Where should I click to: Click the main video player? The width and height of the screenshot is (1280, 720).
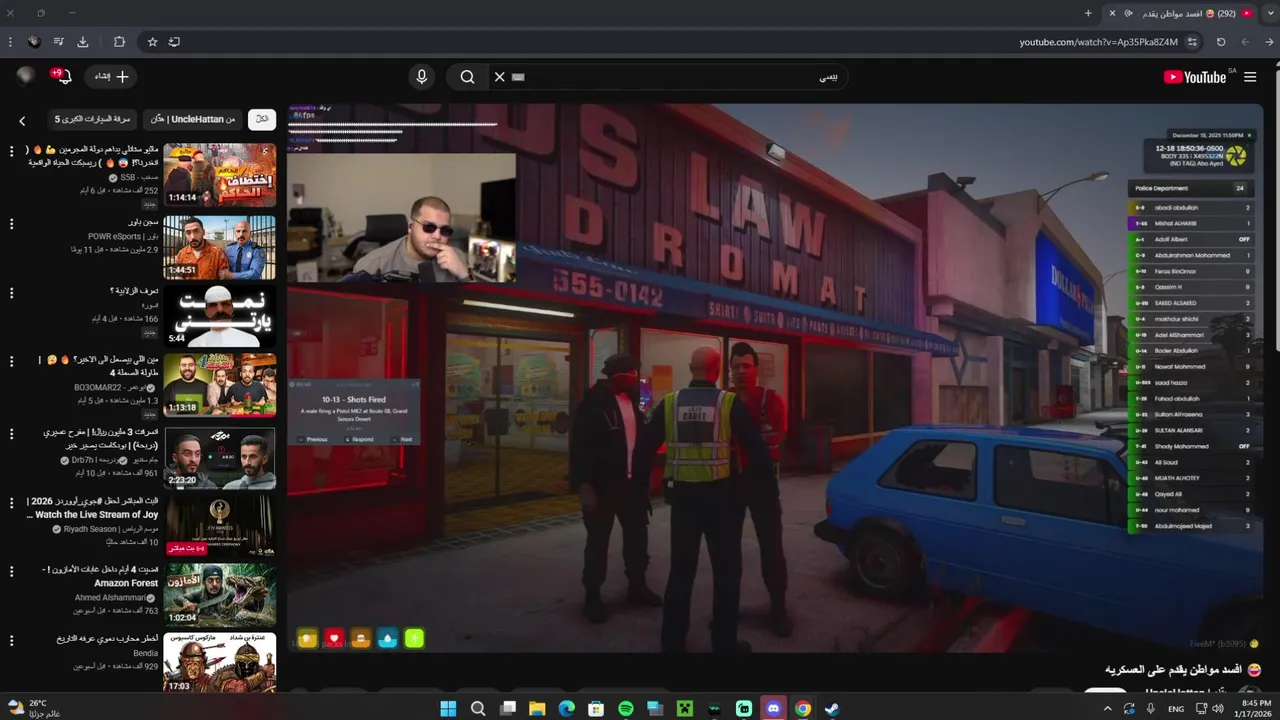[775, 378]
